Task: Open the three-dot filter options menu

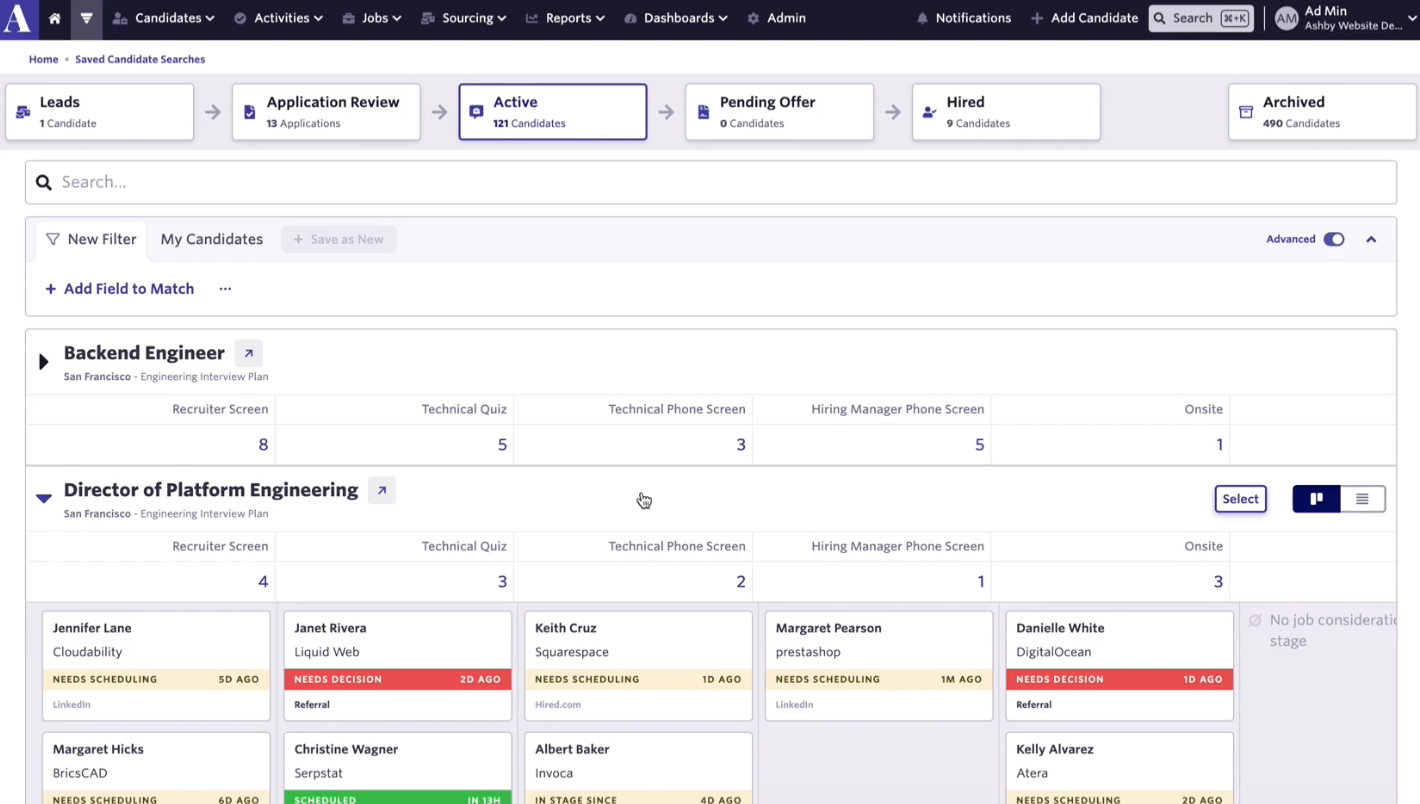Action: click(225, 289)
